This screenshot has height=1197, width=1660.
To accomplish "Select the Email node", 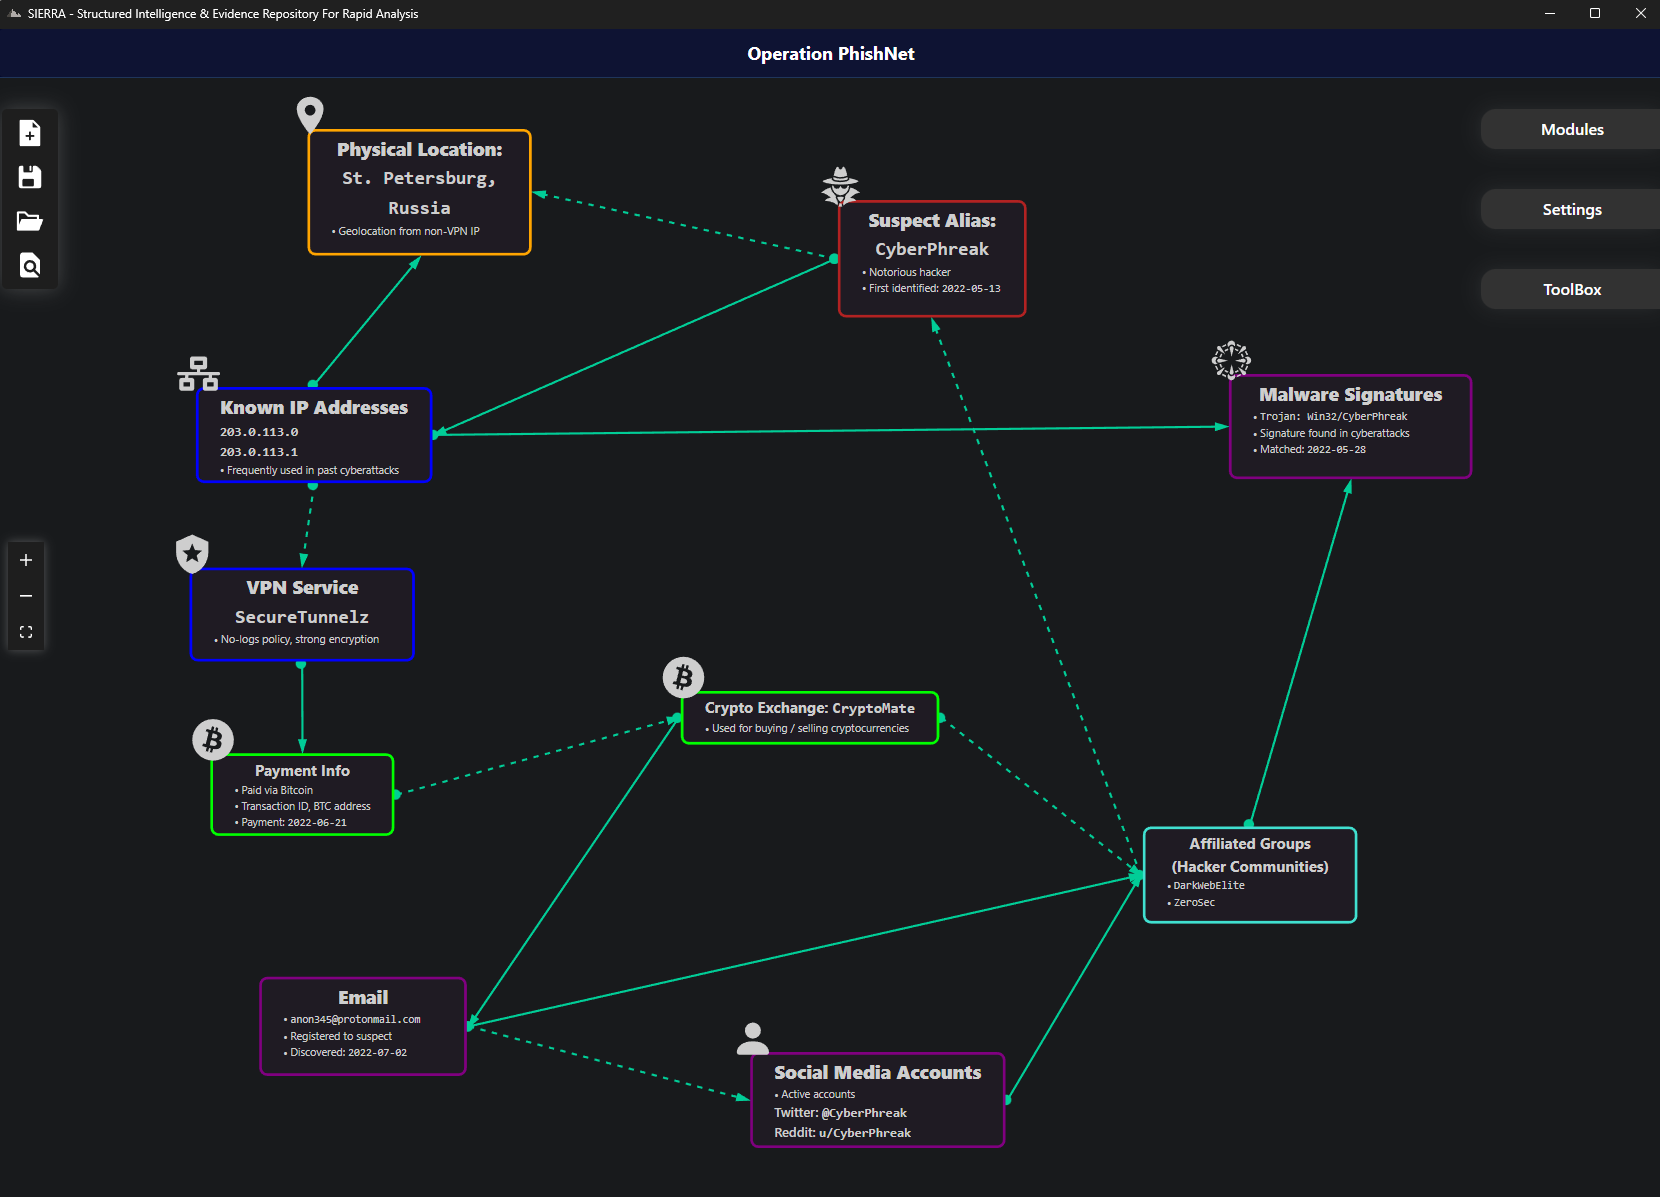I will click(x=363, y=1026).
